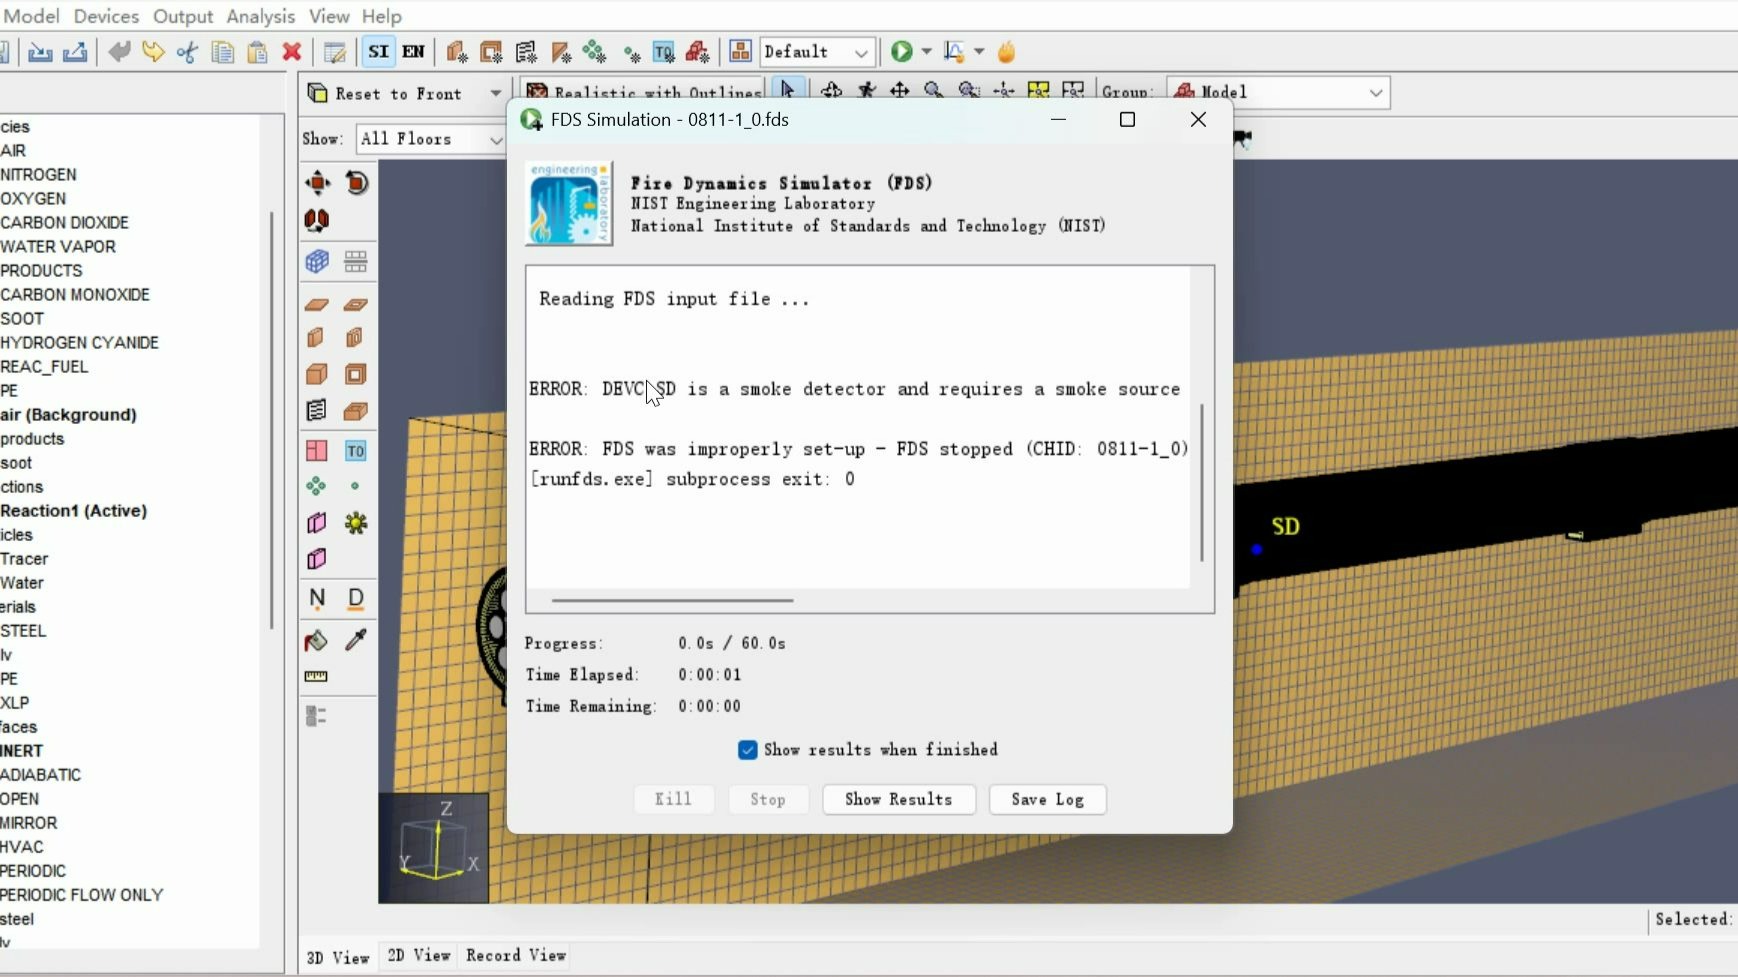
Task: Select air (Background) in the tree
Action: pyautogui.click(x=69, y=415)
